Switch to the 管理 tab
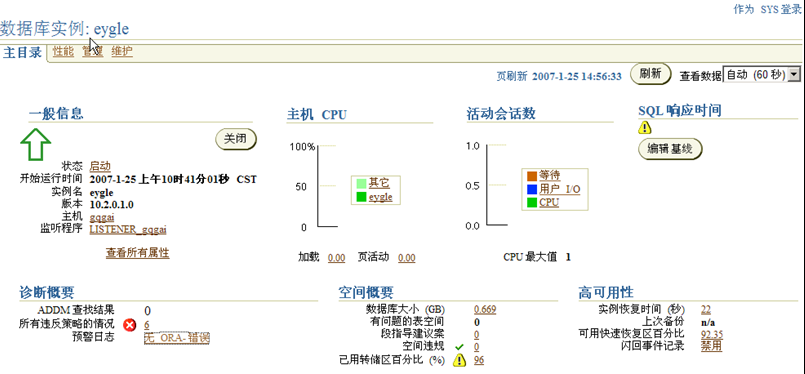 coord(92,51)
